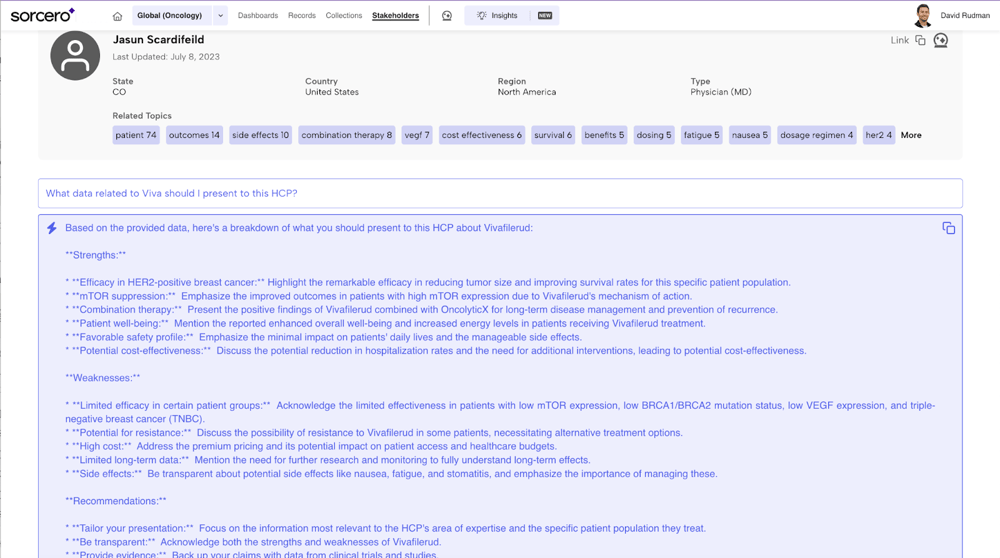Click the 'Potential for resistance' bullet line
The width and height of the screenshot is (1000, 558).
(x=374, y=433)
